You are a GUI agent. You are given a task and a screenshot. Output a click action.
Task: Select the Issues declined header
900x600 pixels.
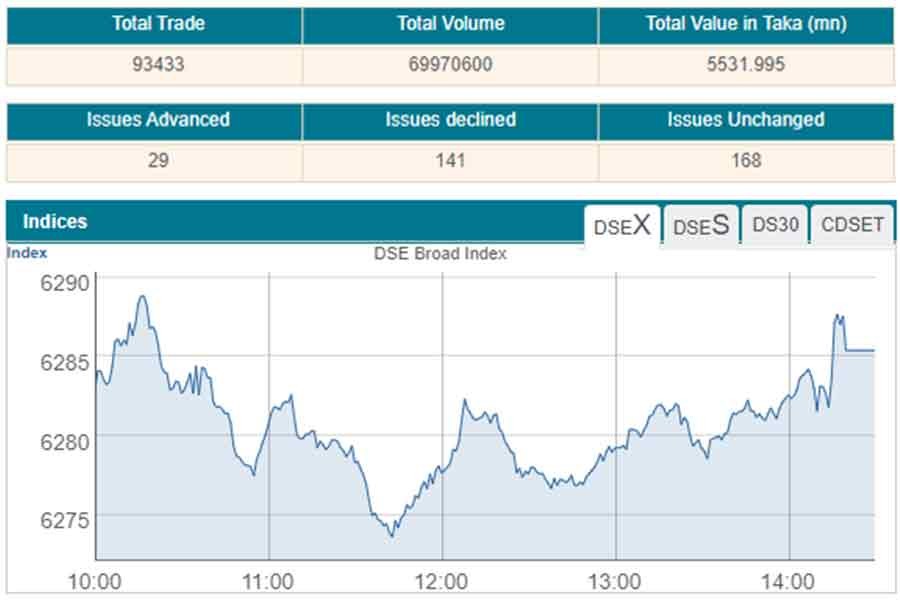pyautogui.click(x=450, y=120)
